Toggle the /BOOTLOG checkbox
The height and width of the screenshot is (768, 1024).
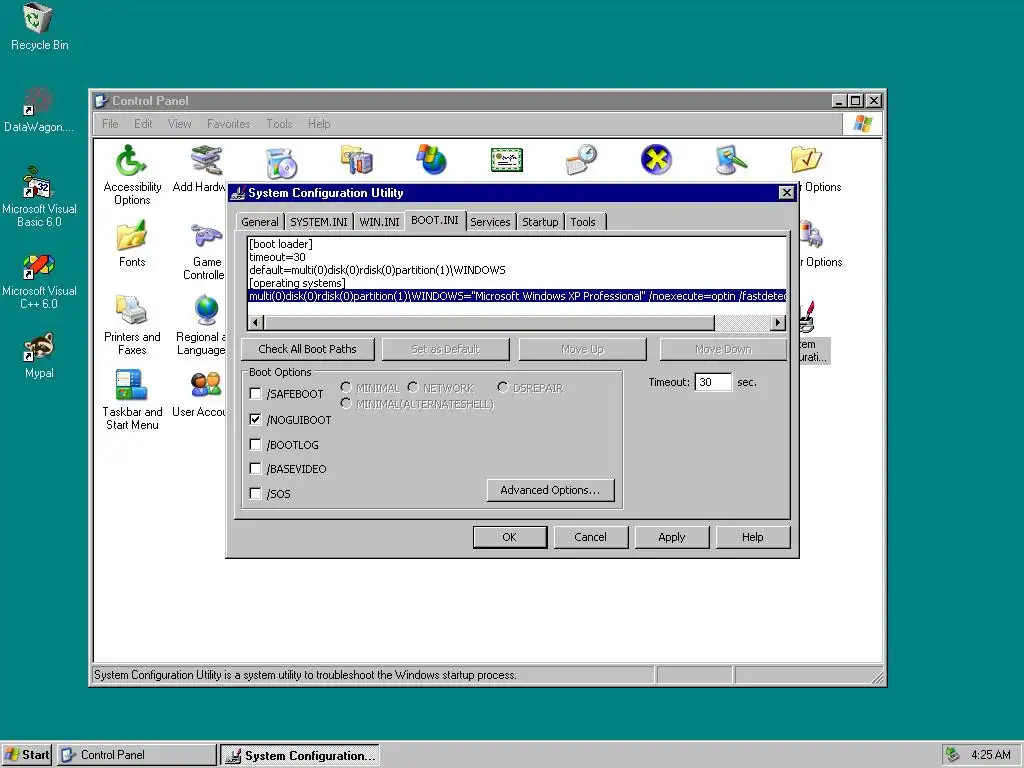[255, 445]
